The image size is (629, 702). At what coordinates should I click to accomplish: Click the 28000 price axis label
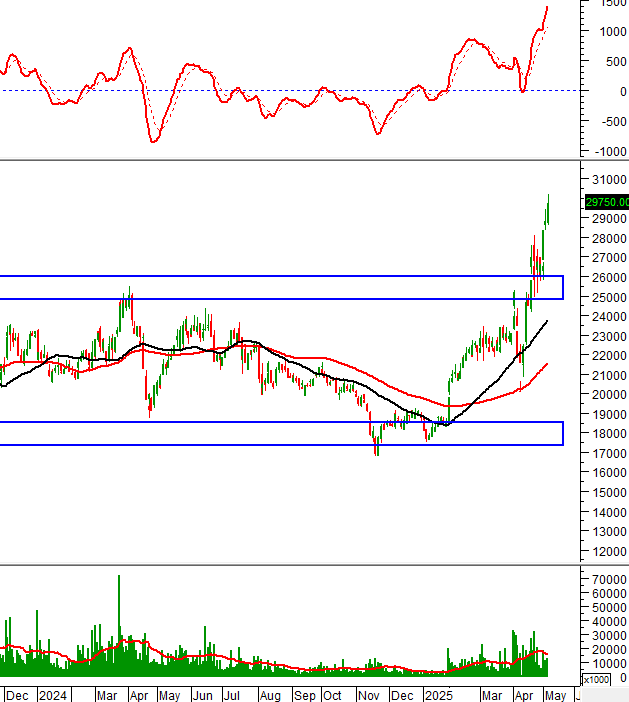(609, 239)
